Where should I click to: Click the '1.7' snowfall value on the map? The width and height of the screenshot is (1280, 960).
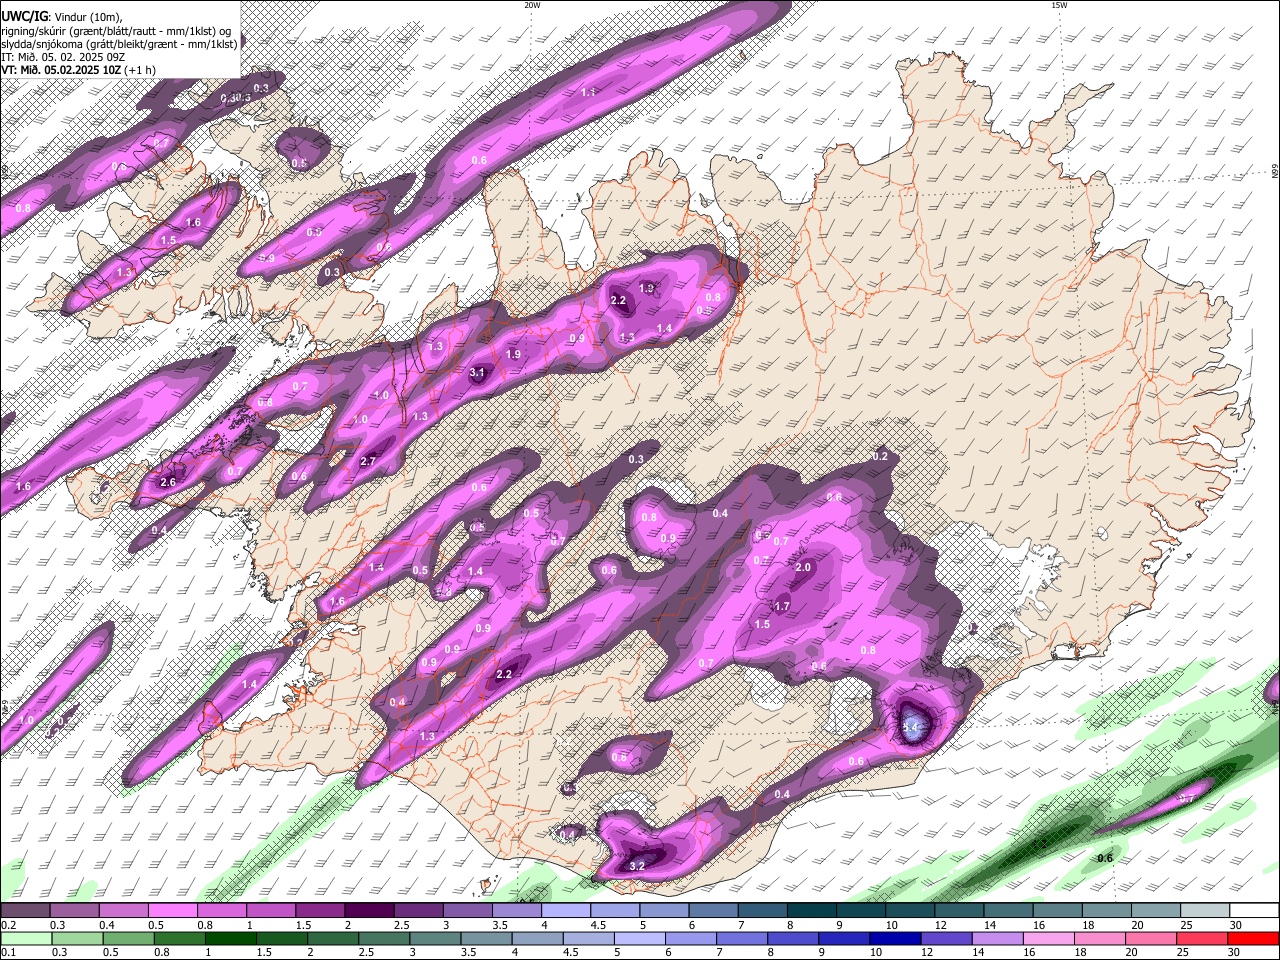pos(782,606)
